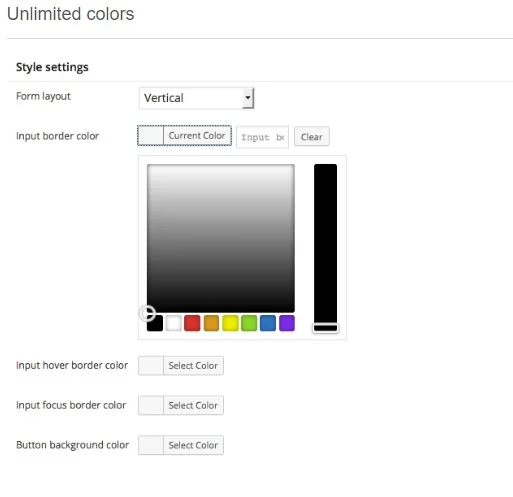Click the circular picker handle on gradient
Image resolution: width=513 pixels, height=497 pixels.
coord(147,313)
